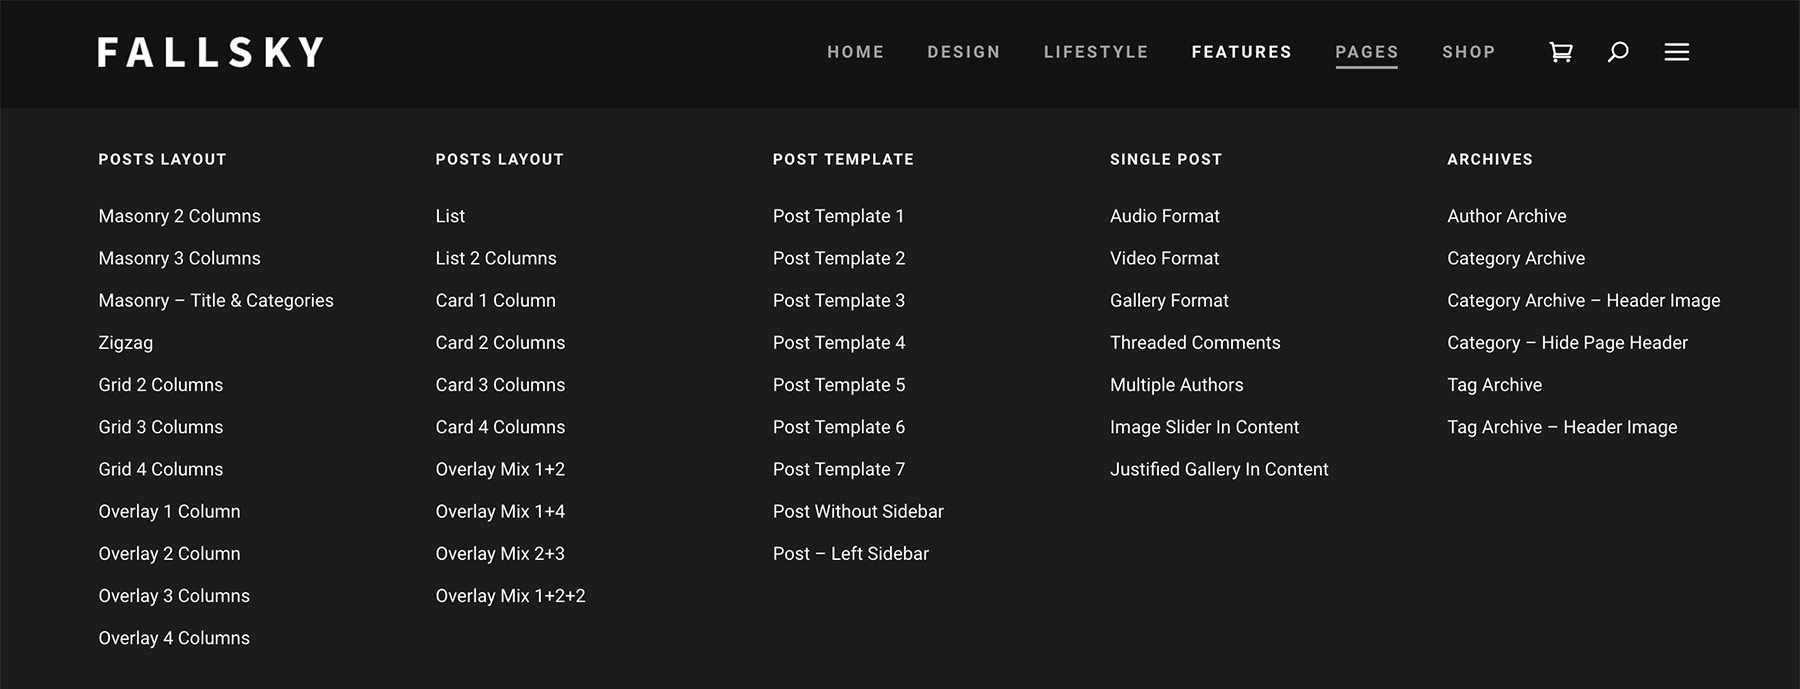Viewport: 1800px width, 689px height.
Task: Open the DESIGN menu item
Action: [963, 52]
